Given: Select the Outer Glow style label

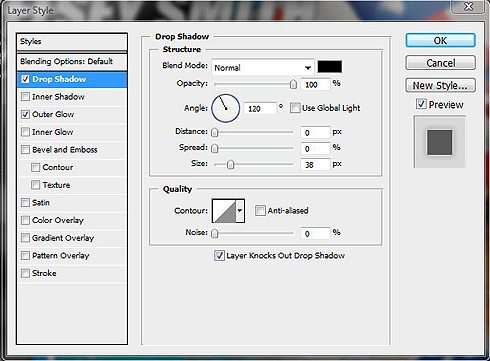Looking at the screenshot, I should (x=53, y=114).
